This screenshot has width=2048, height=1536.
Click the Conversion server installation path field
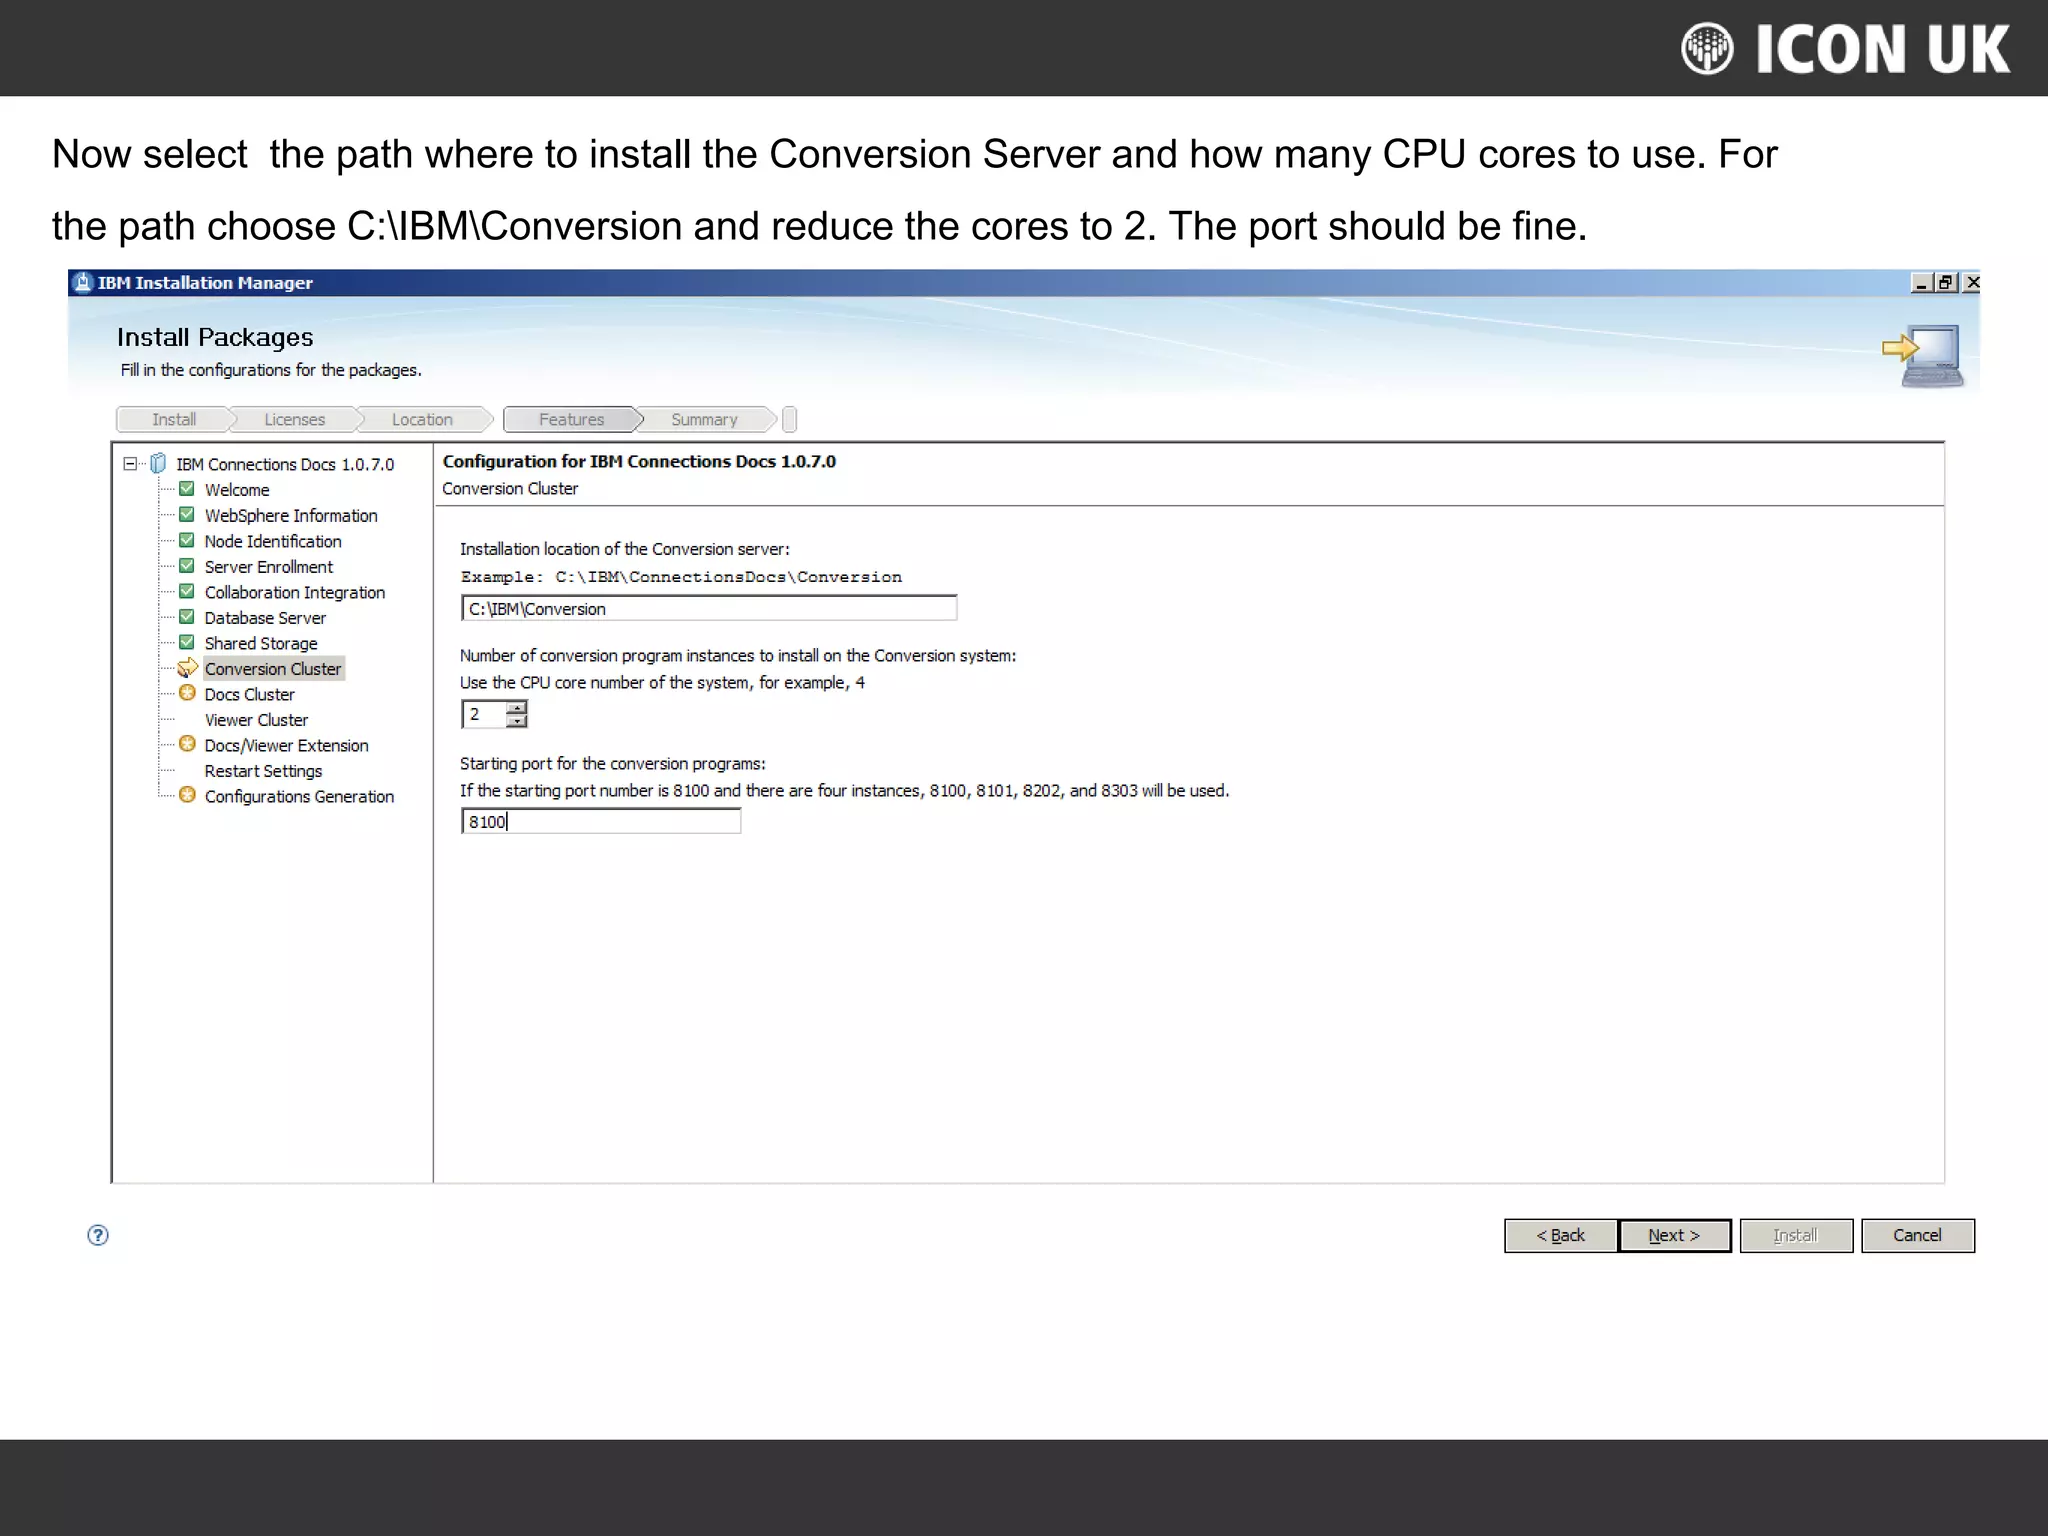pos(709,608)
